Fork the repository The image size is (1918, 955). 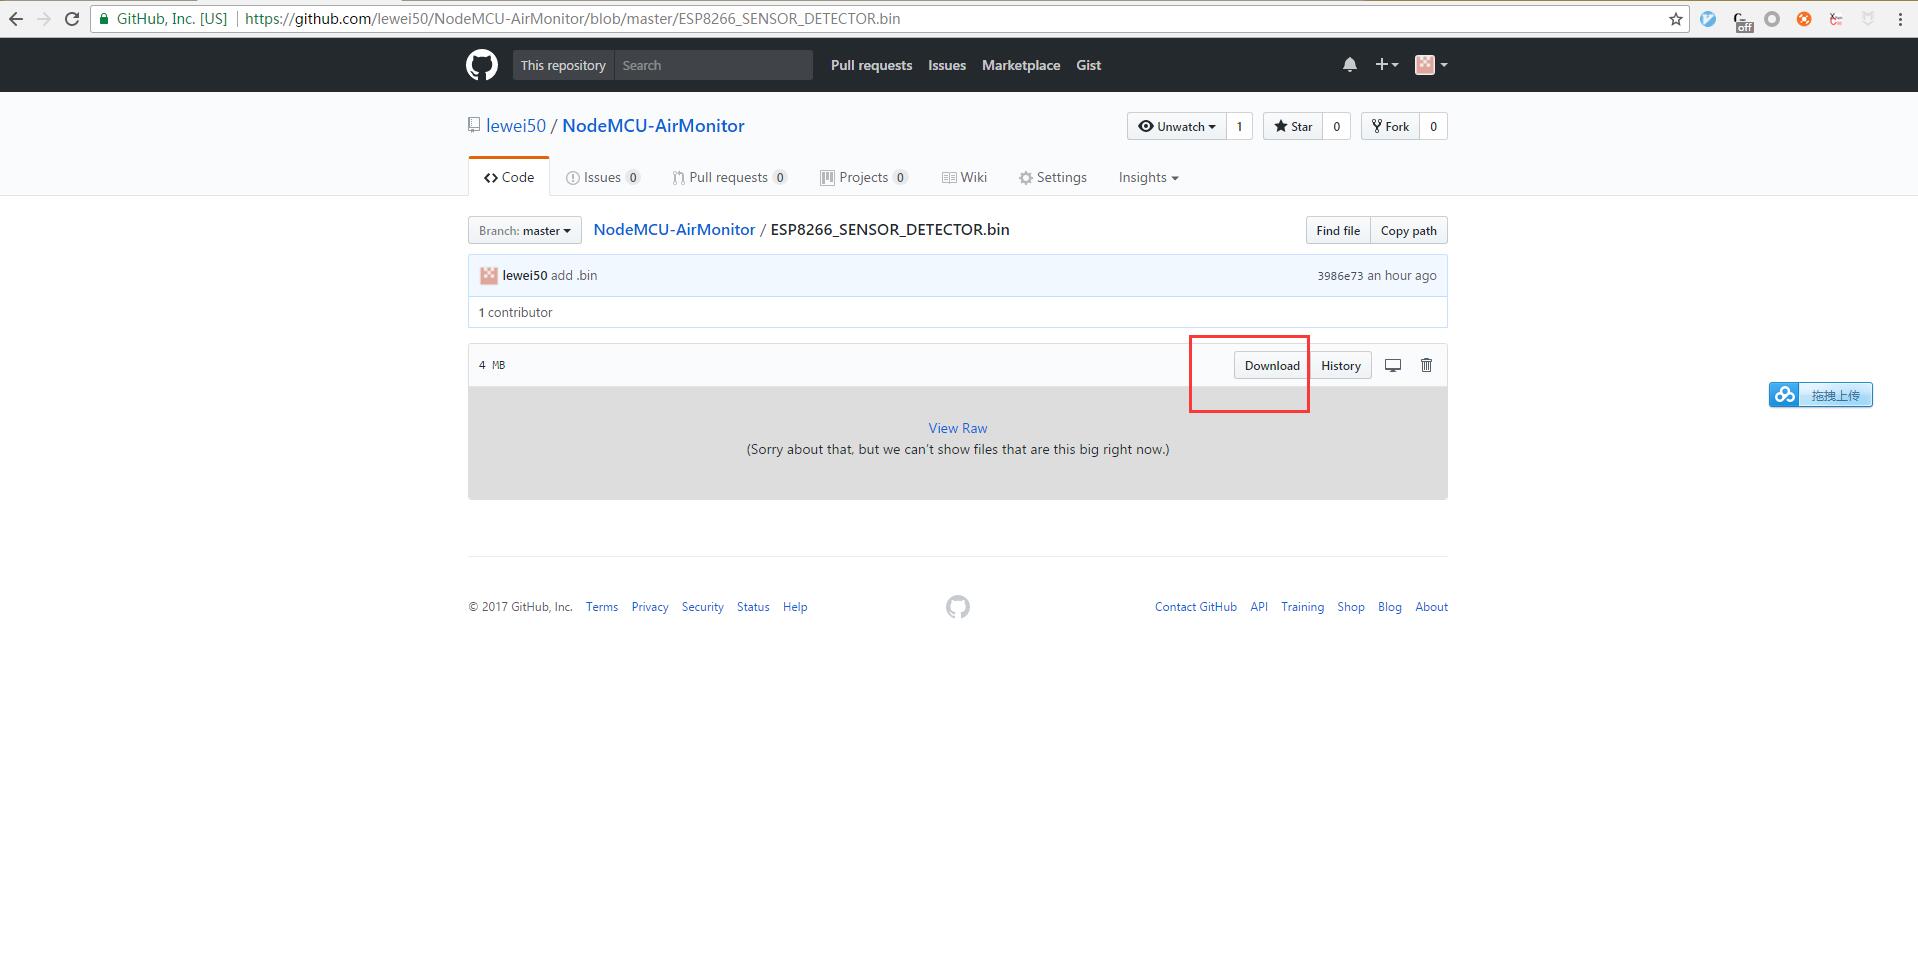1390,126
